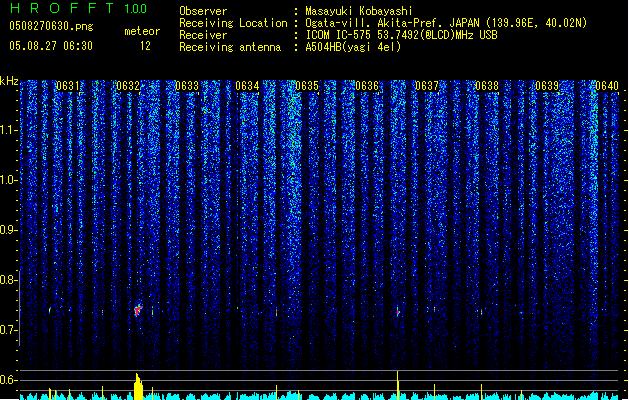Click the 0.9 frequency axis label
Image resolution: width=629 pixels, height=400 pixels.
9,230
